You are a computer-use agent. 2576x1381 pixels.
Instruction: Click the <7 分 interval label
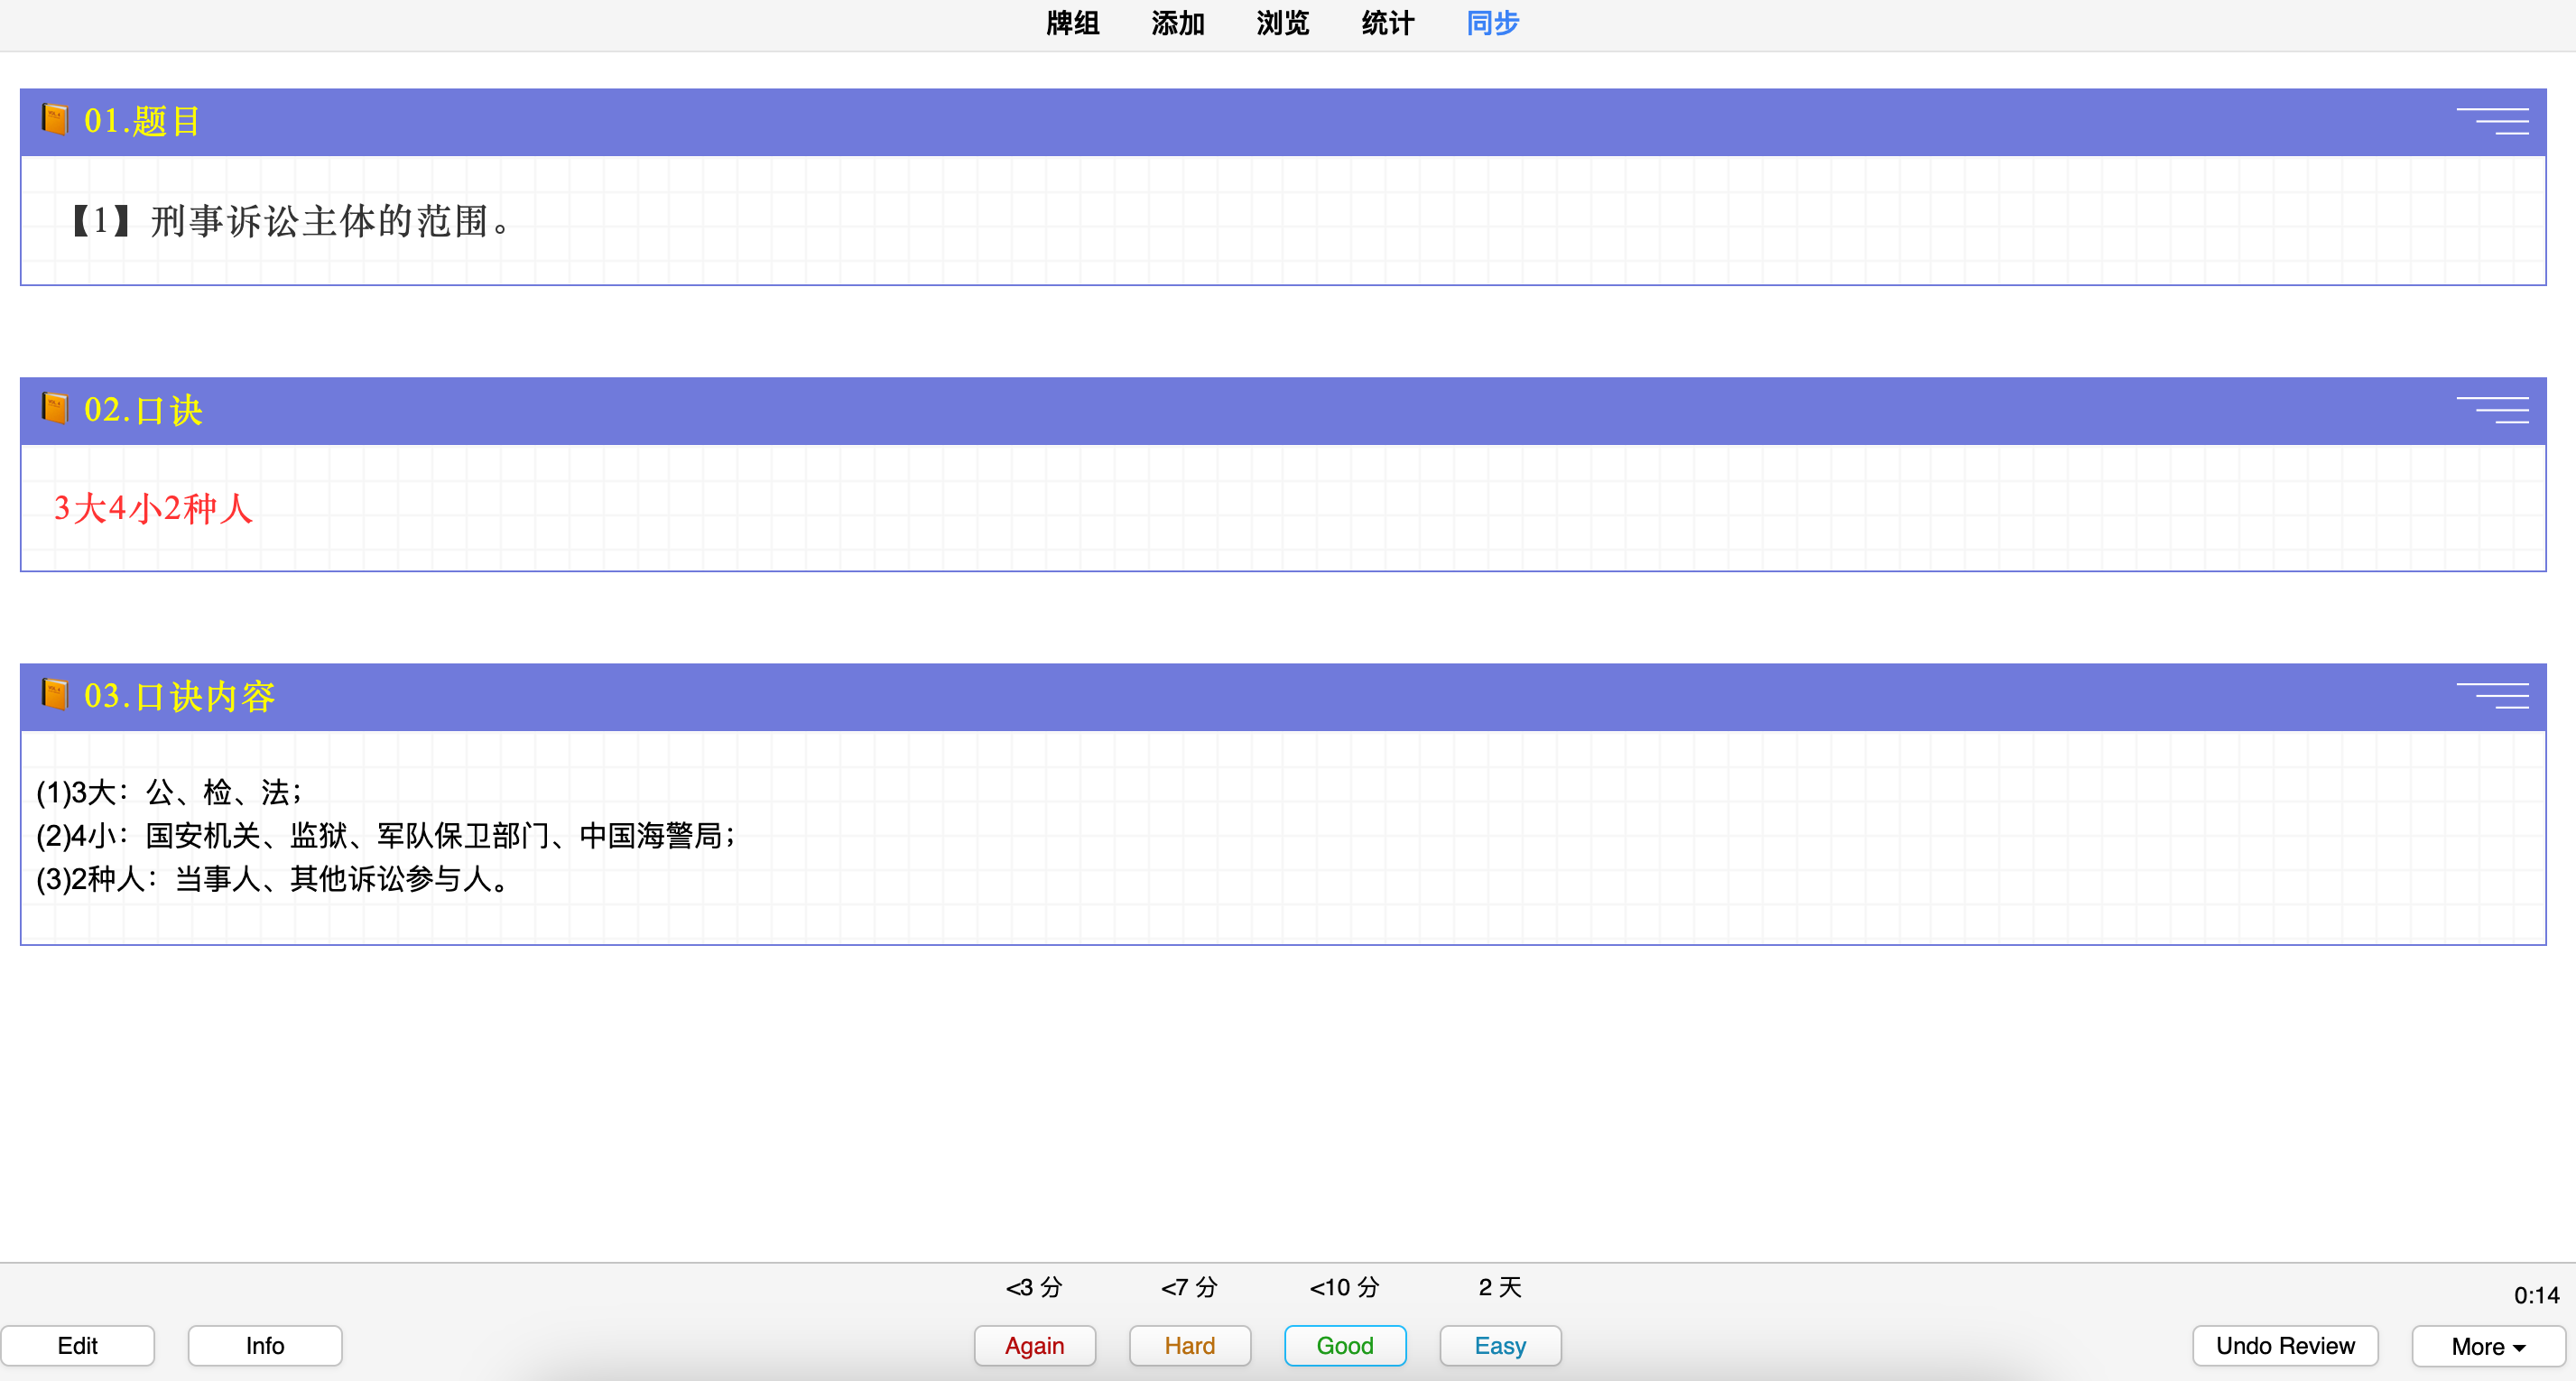pyautogui.click(x=1189, y=1287)
